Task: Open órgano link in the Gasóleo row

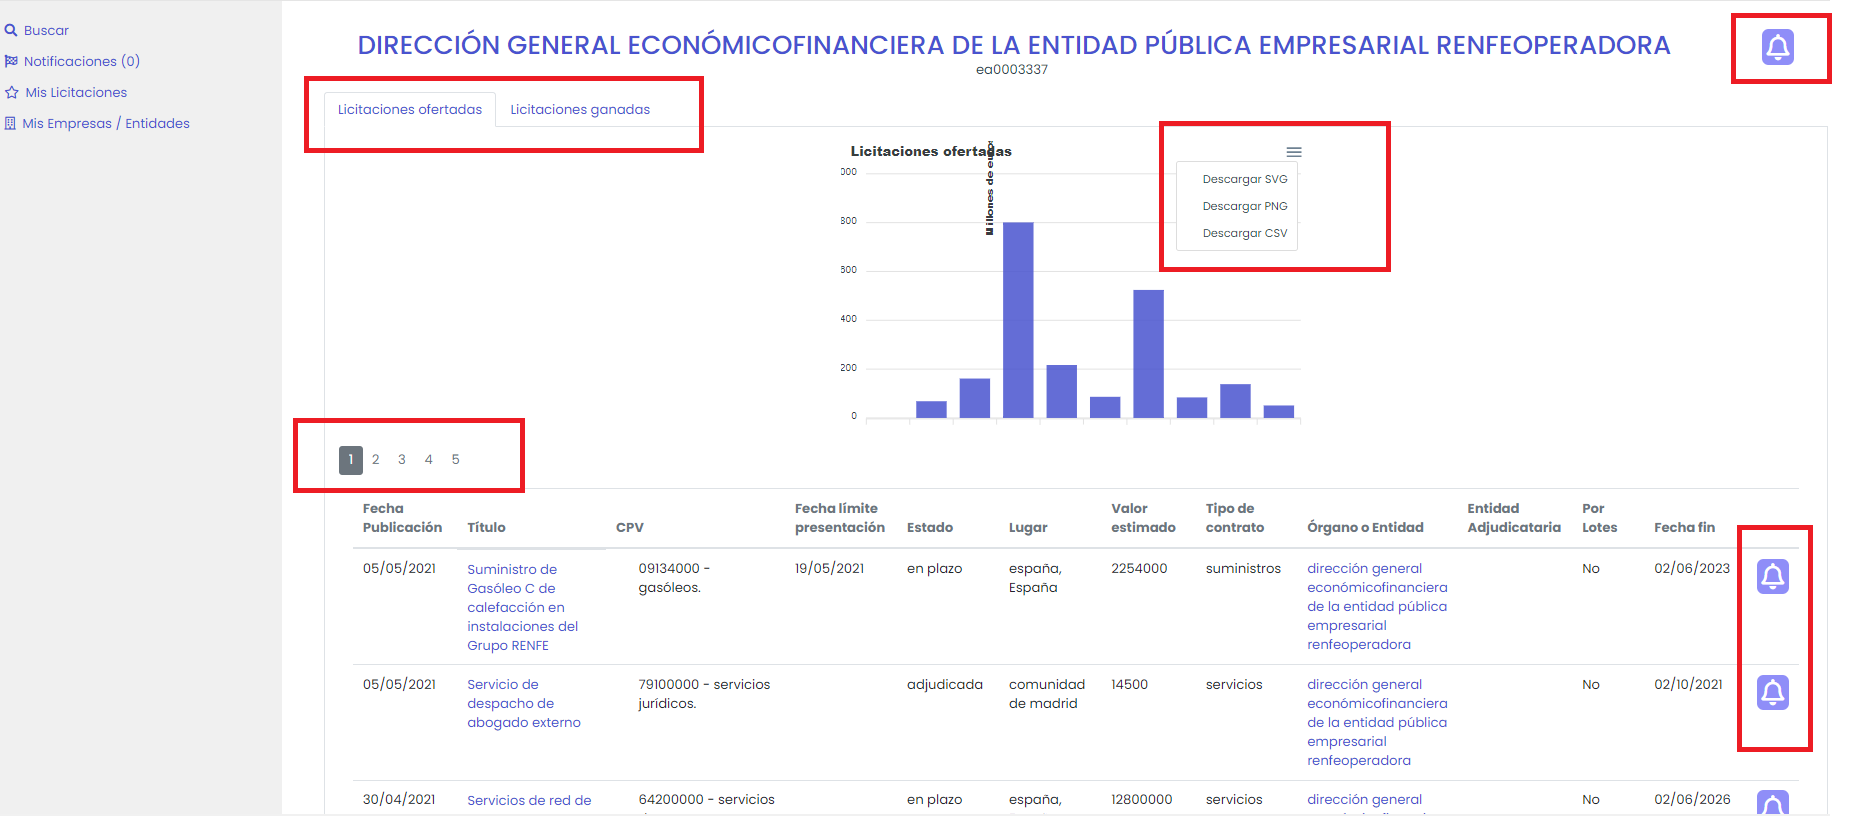Action: 1377,606
